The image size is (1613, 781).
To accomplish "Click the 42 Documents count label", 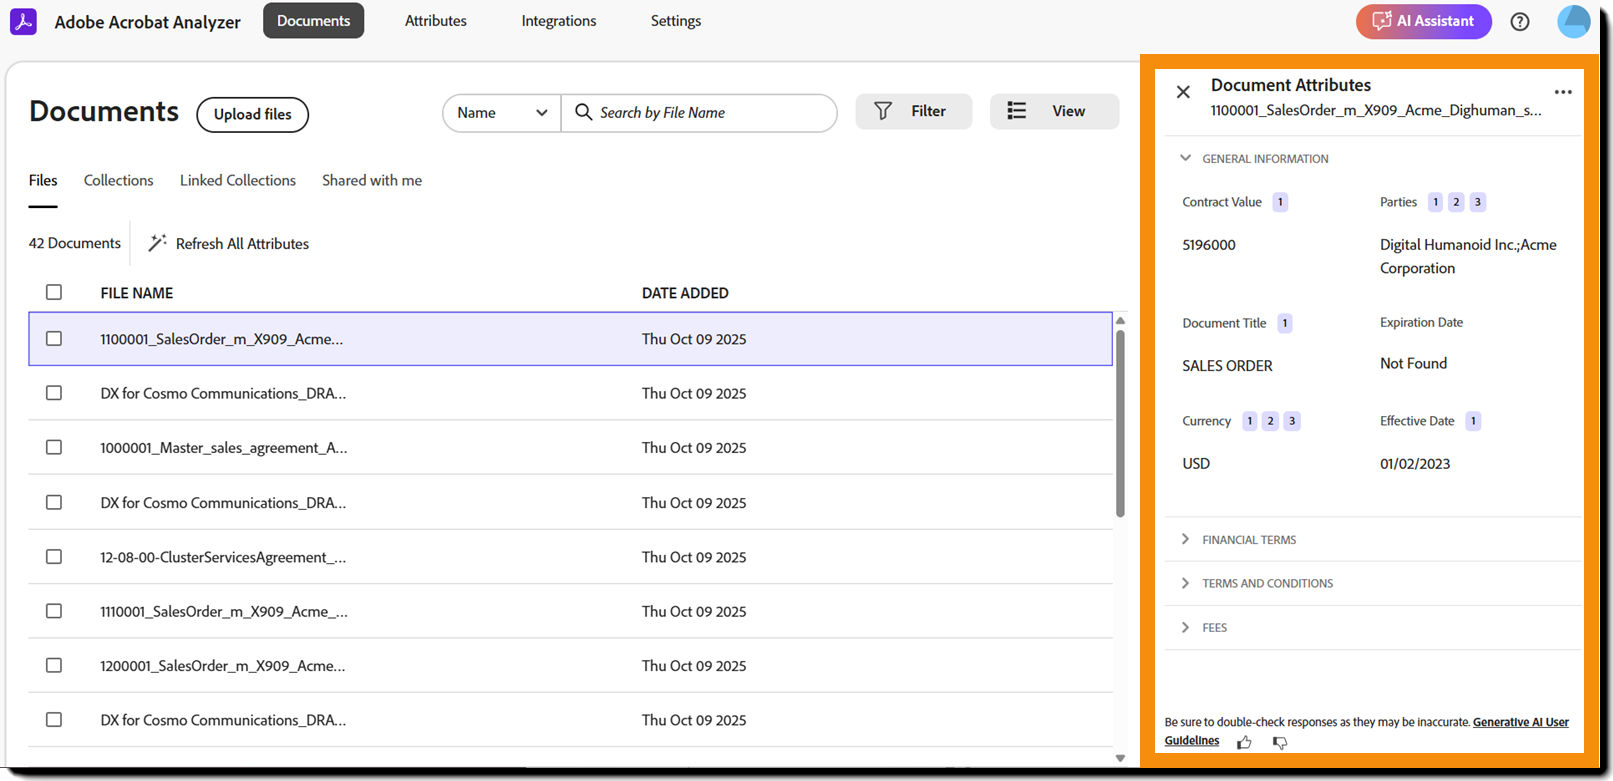I will click(x=75, y=243).
